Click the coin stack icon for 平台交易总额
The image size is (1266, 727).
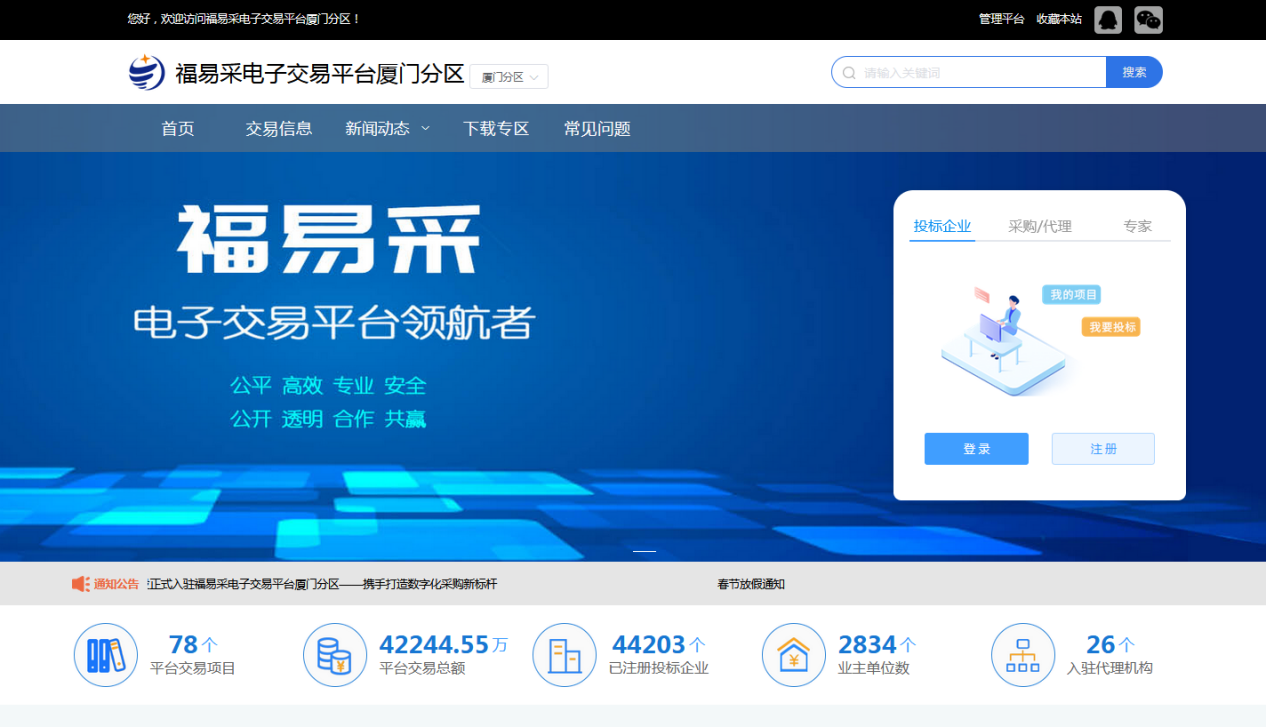point(334,655)
